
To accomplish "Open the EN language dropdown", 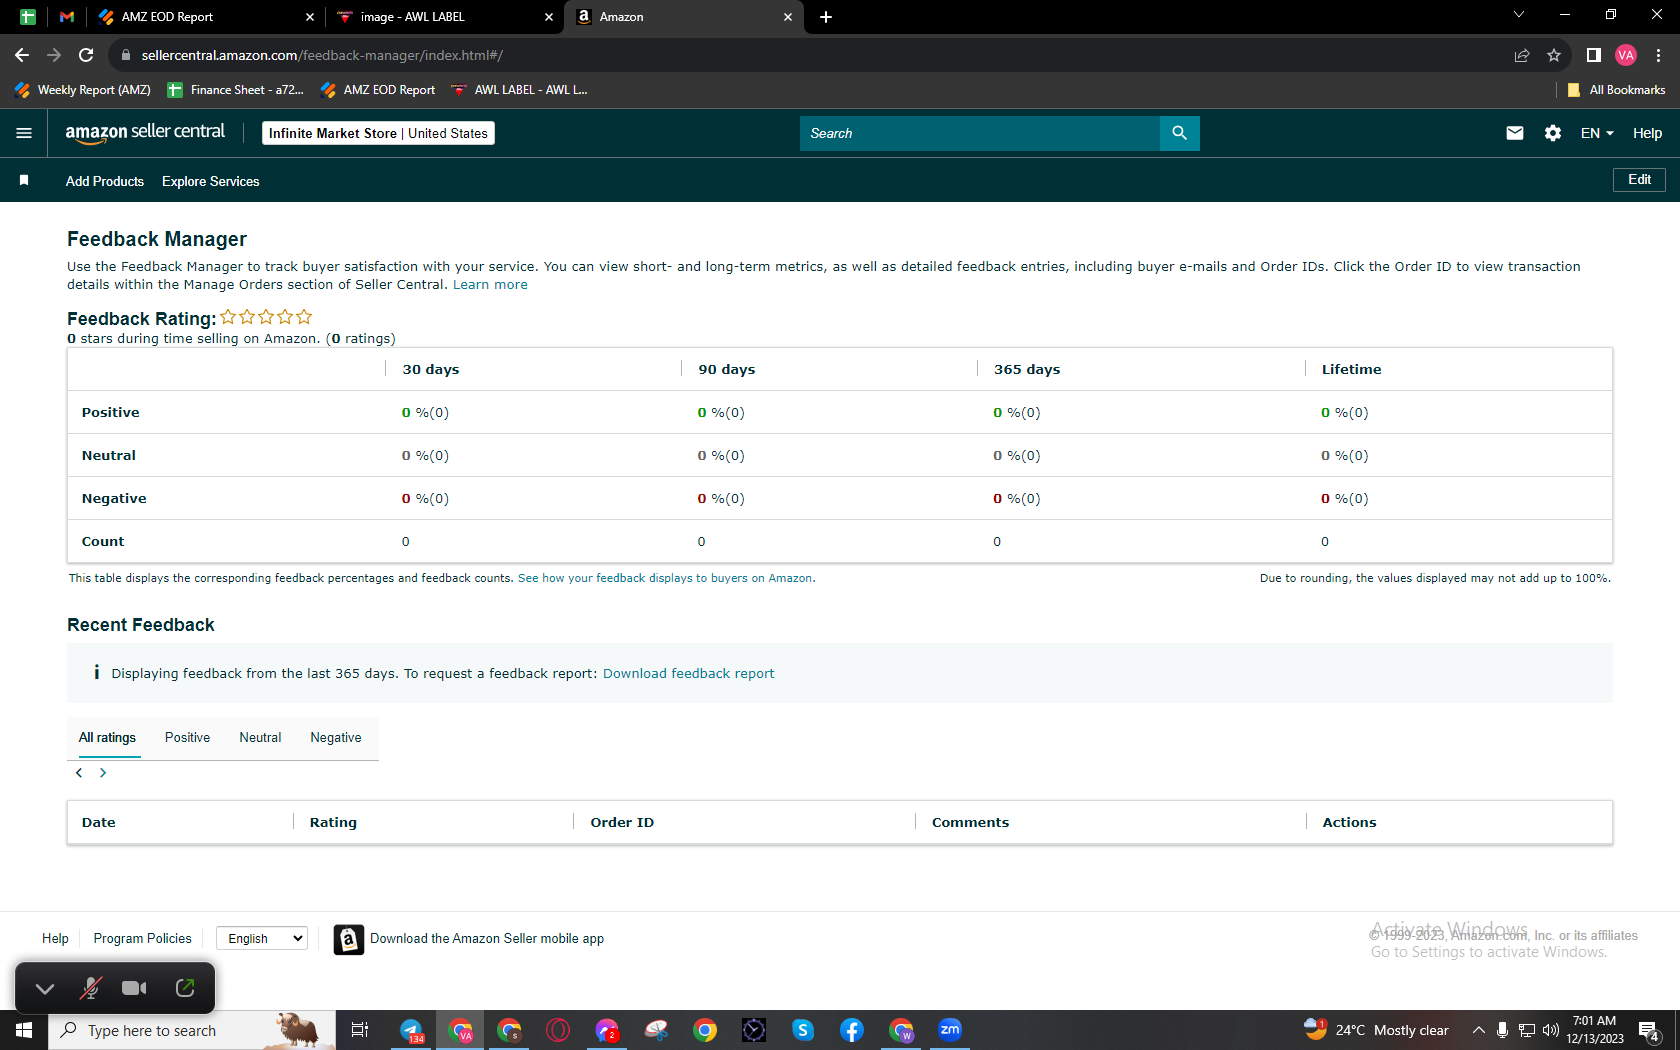I will (x=1597, y=133).
